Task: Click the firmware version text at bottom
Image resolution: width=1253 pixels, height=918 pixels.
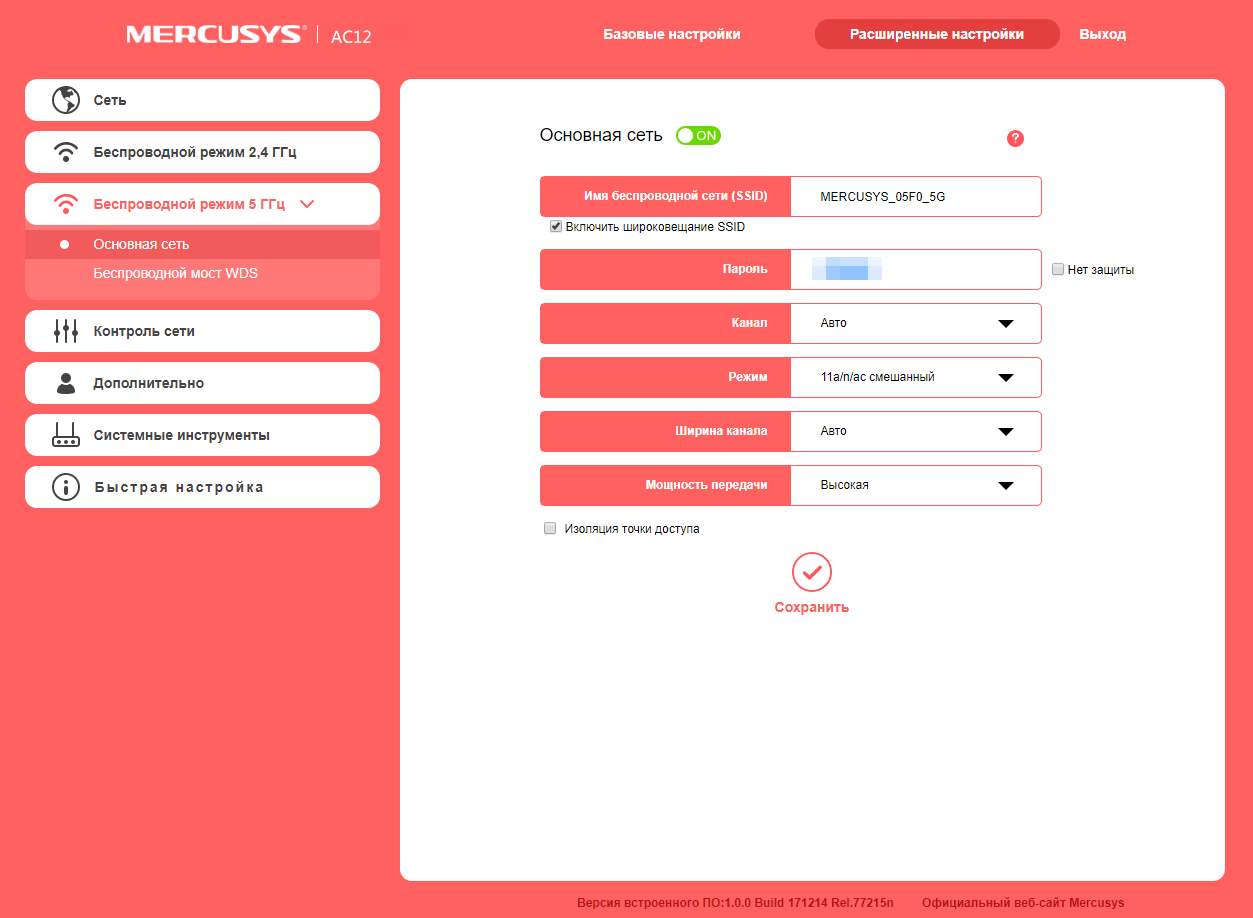Action: tap(736, 902)
